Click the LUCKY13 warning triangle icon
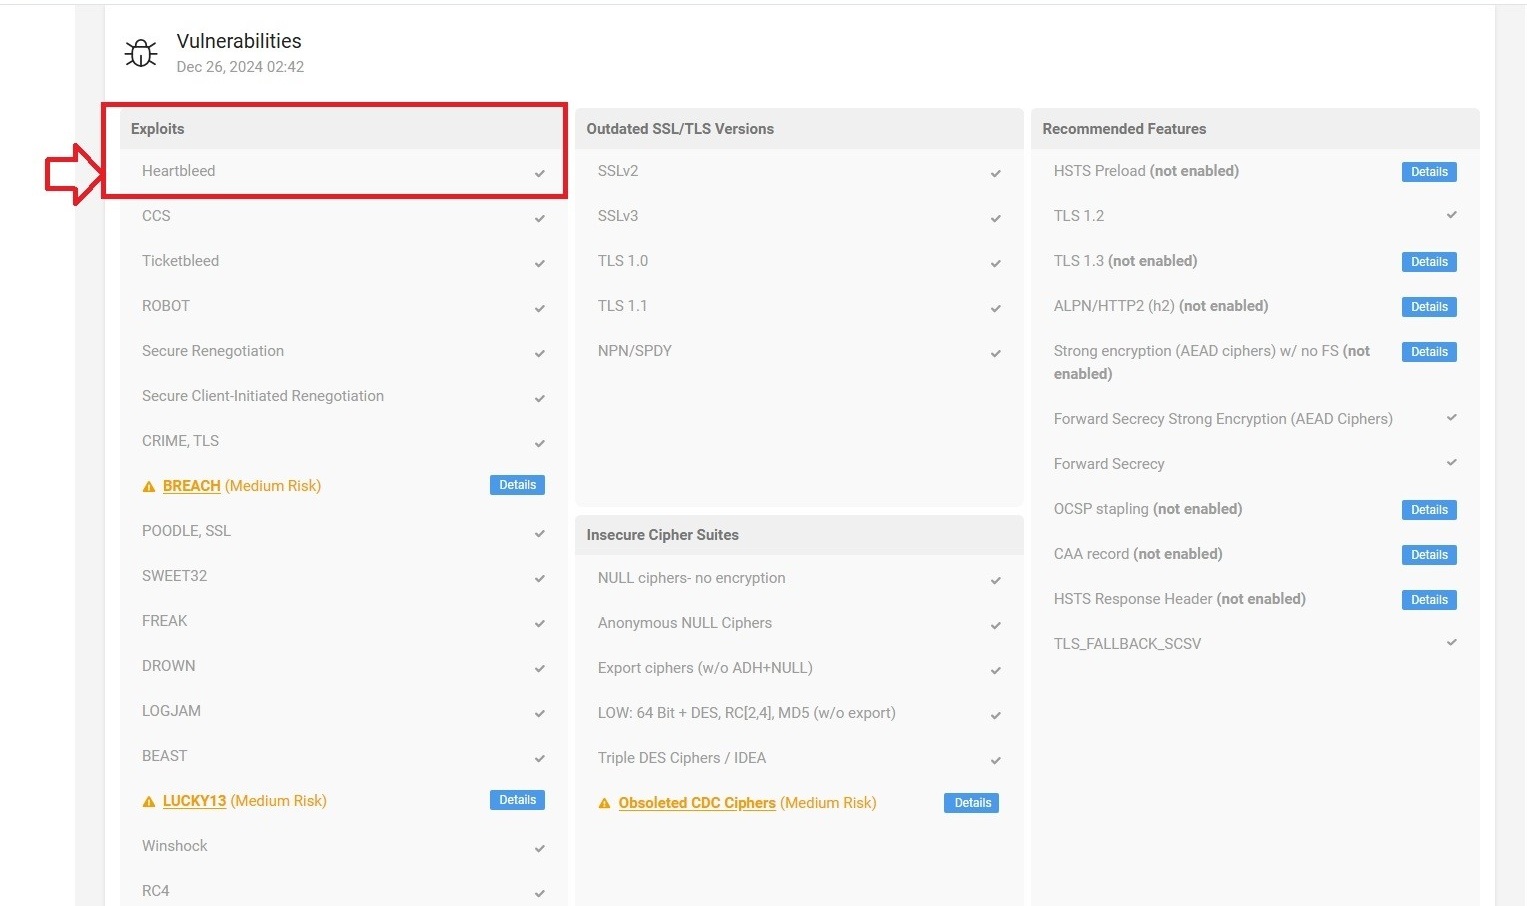Screen dimensions: 1527x906 coord(149,802)
